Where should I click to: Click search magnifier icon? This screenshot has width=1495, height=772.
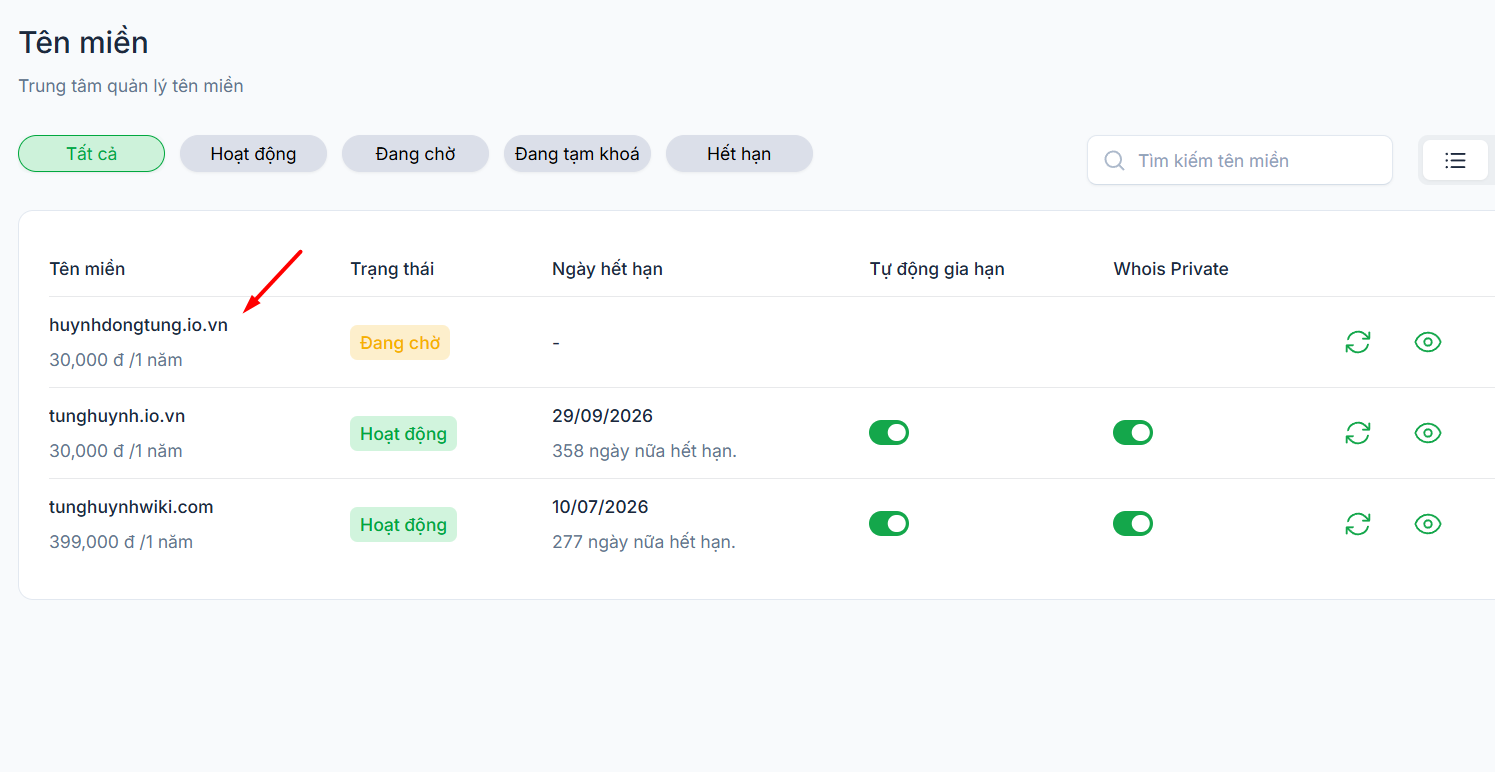1114,161
